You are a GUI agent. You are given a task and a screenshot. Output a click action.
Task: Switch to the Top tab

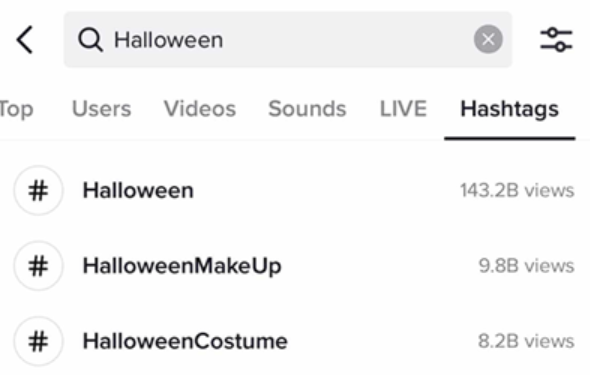[x=16, y=109]
